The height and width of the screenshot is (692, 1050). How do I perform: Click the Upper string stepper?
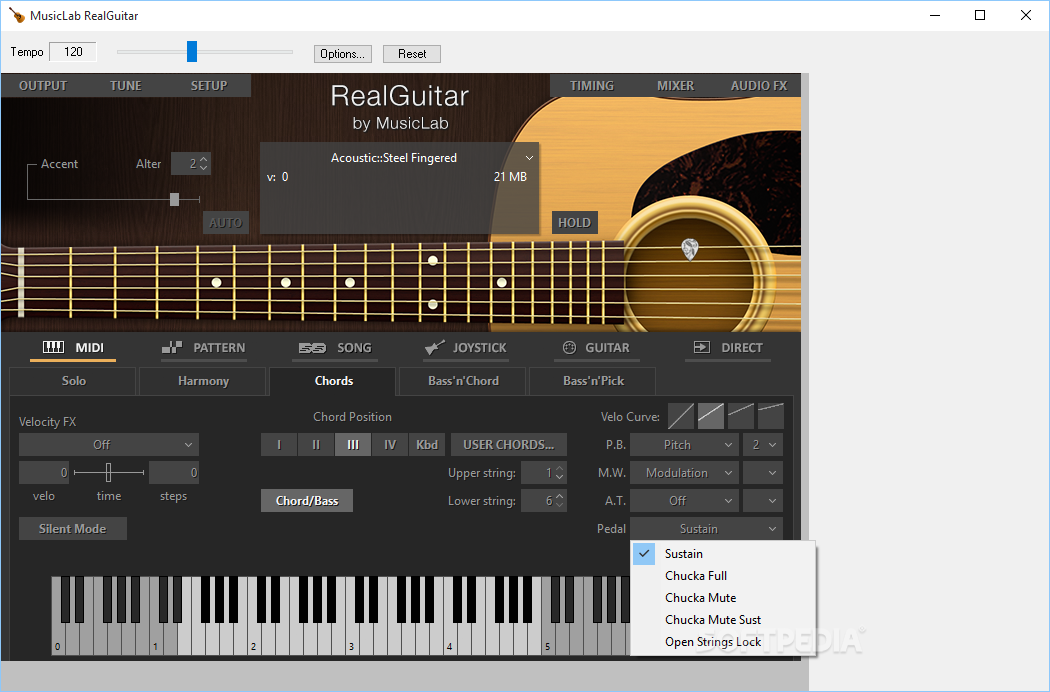click(560, 473)
